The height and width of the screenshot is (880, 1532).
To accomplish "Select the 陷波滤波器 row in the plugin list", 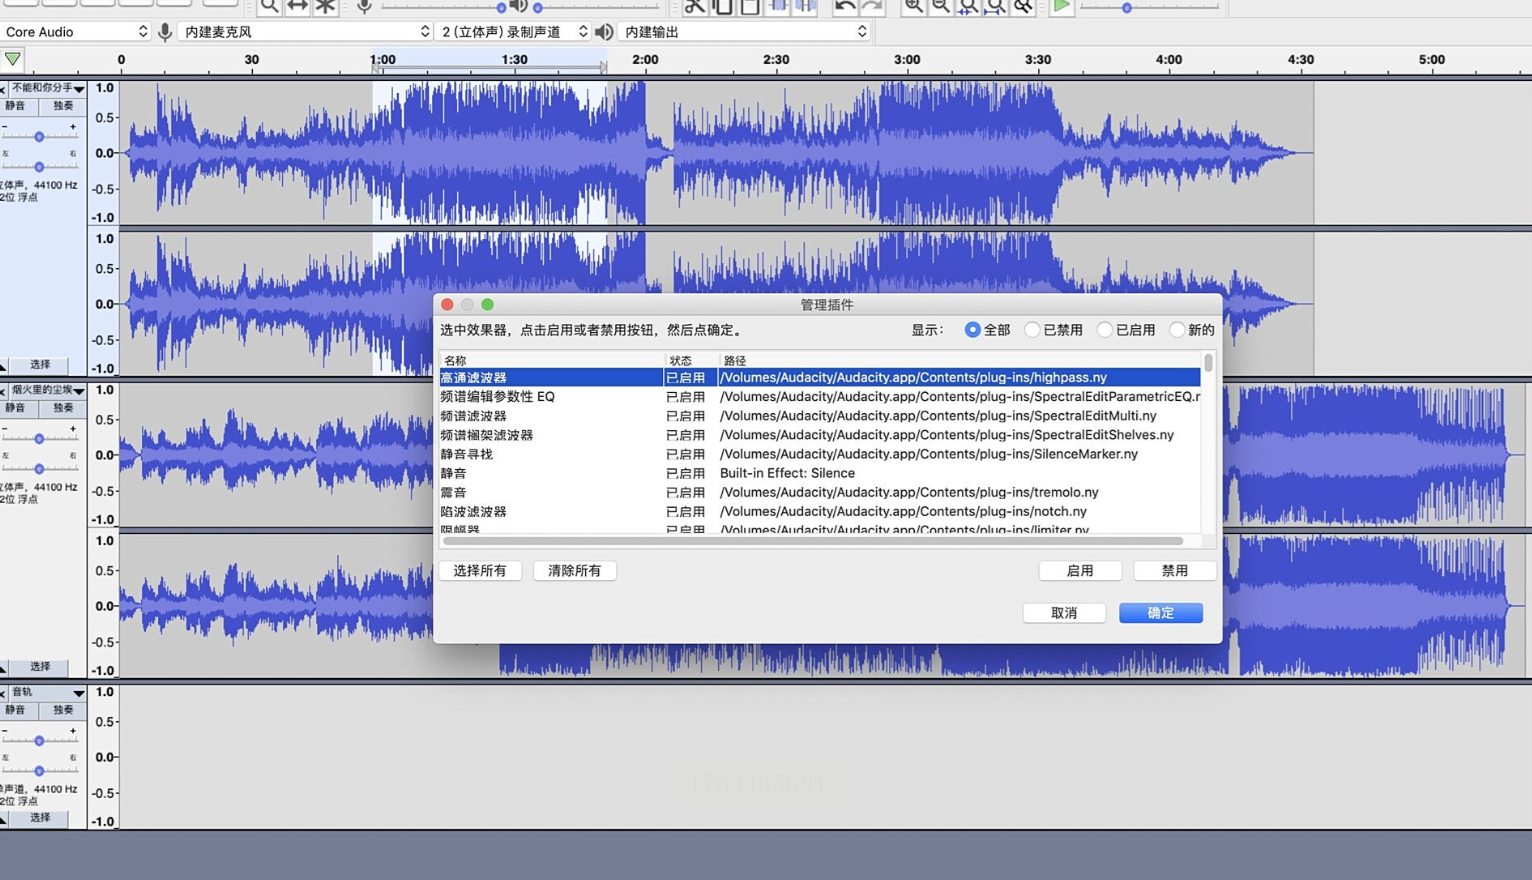I will tap(474, 511).
